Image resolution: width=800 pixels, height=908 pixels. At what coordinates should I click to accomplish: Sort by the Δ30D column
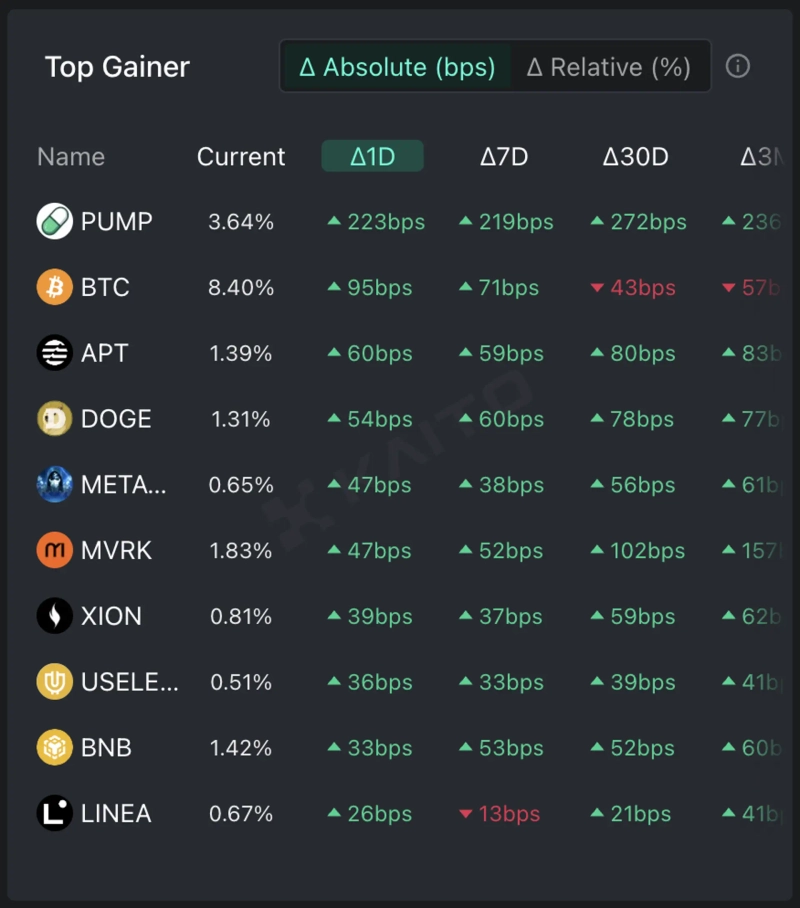pos(635,156)
